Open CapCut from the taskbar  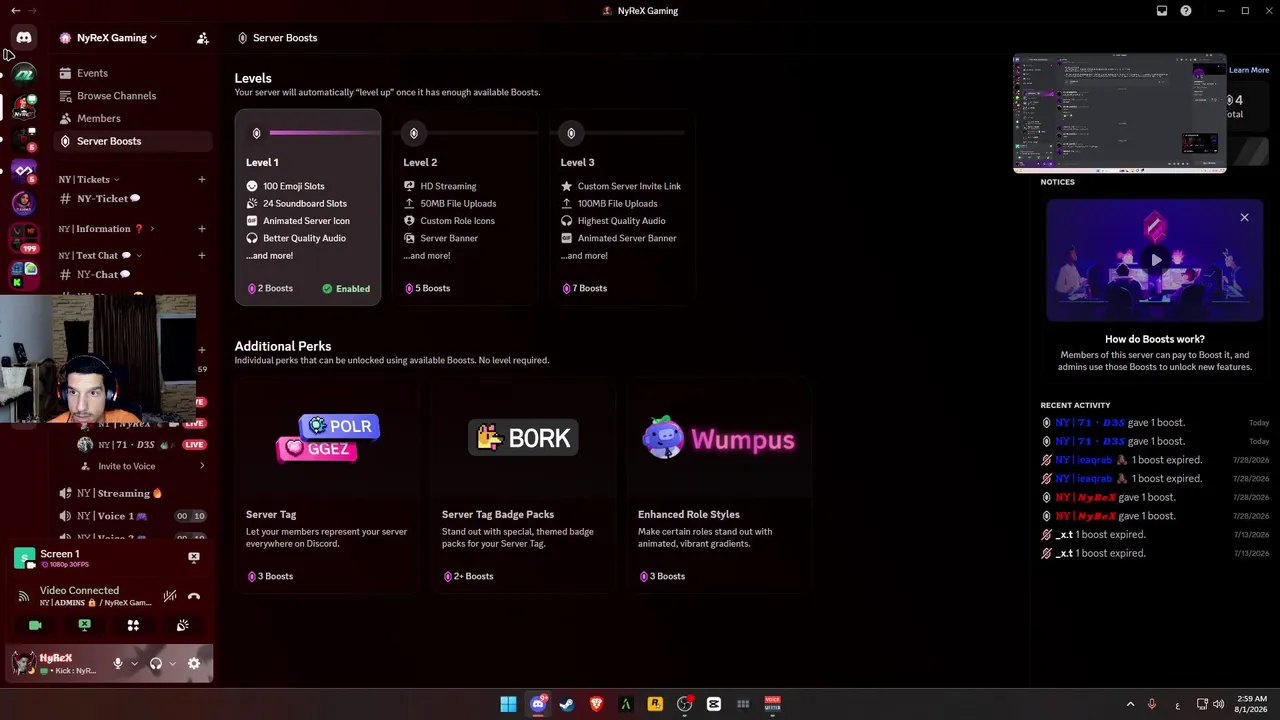(714, 704)
